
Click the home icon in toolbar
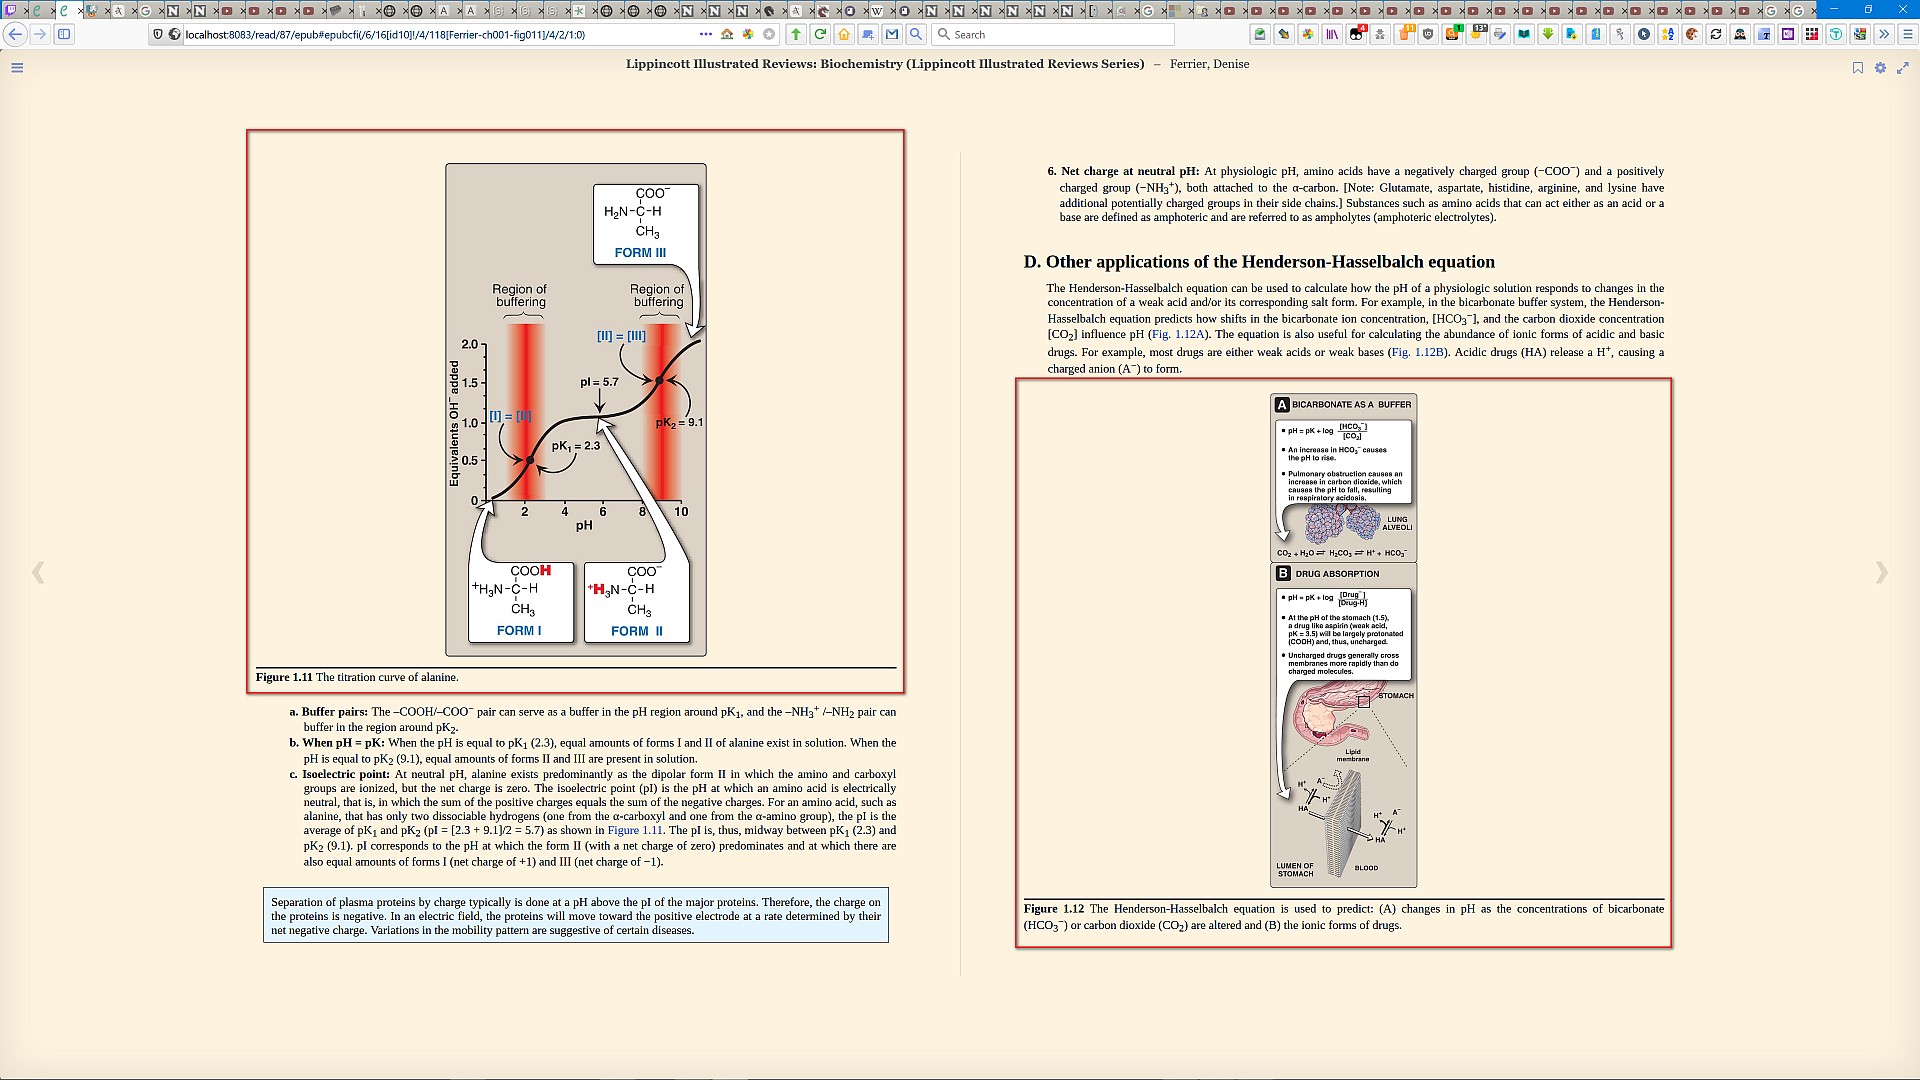tap(844, 34)
